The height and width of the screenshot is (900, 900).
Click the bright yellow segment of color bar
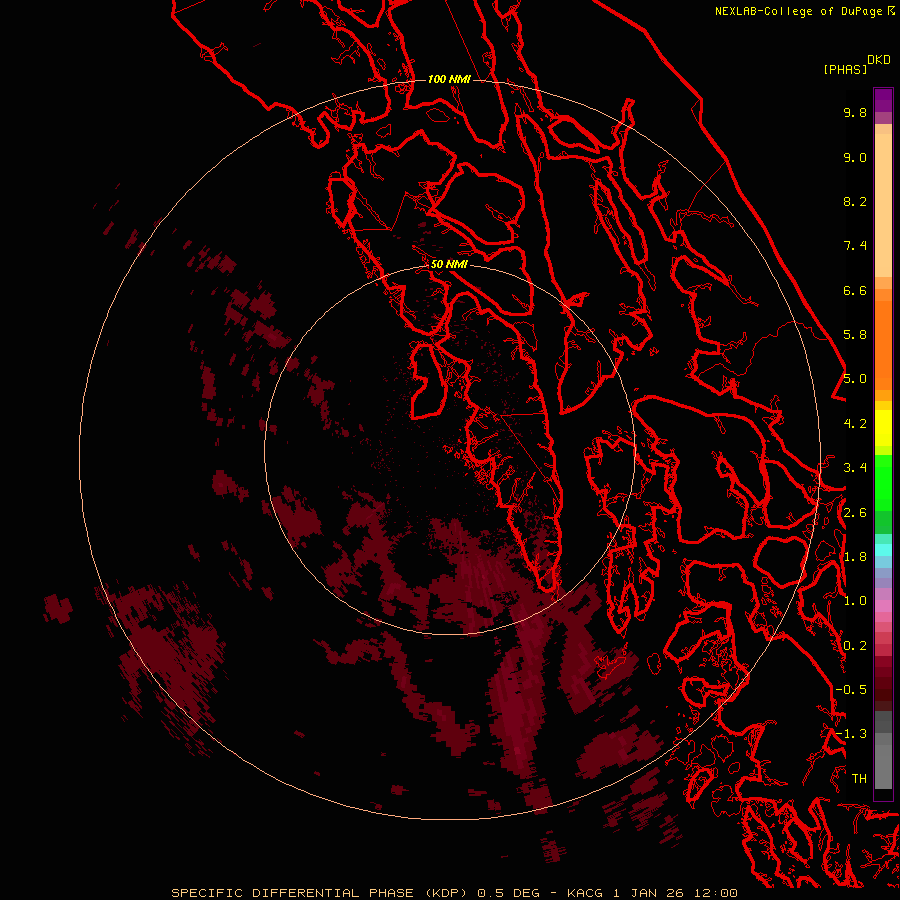coord(883,428)
